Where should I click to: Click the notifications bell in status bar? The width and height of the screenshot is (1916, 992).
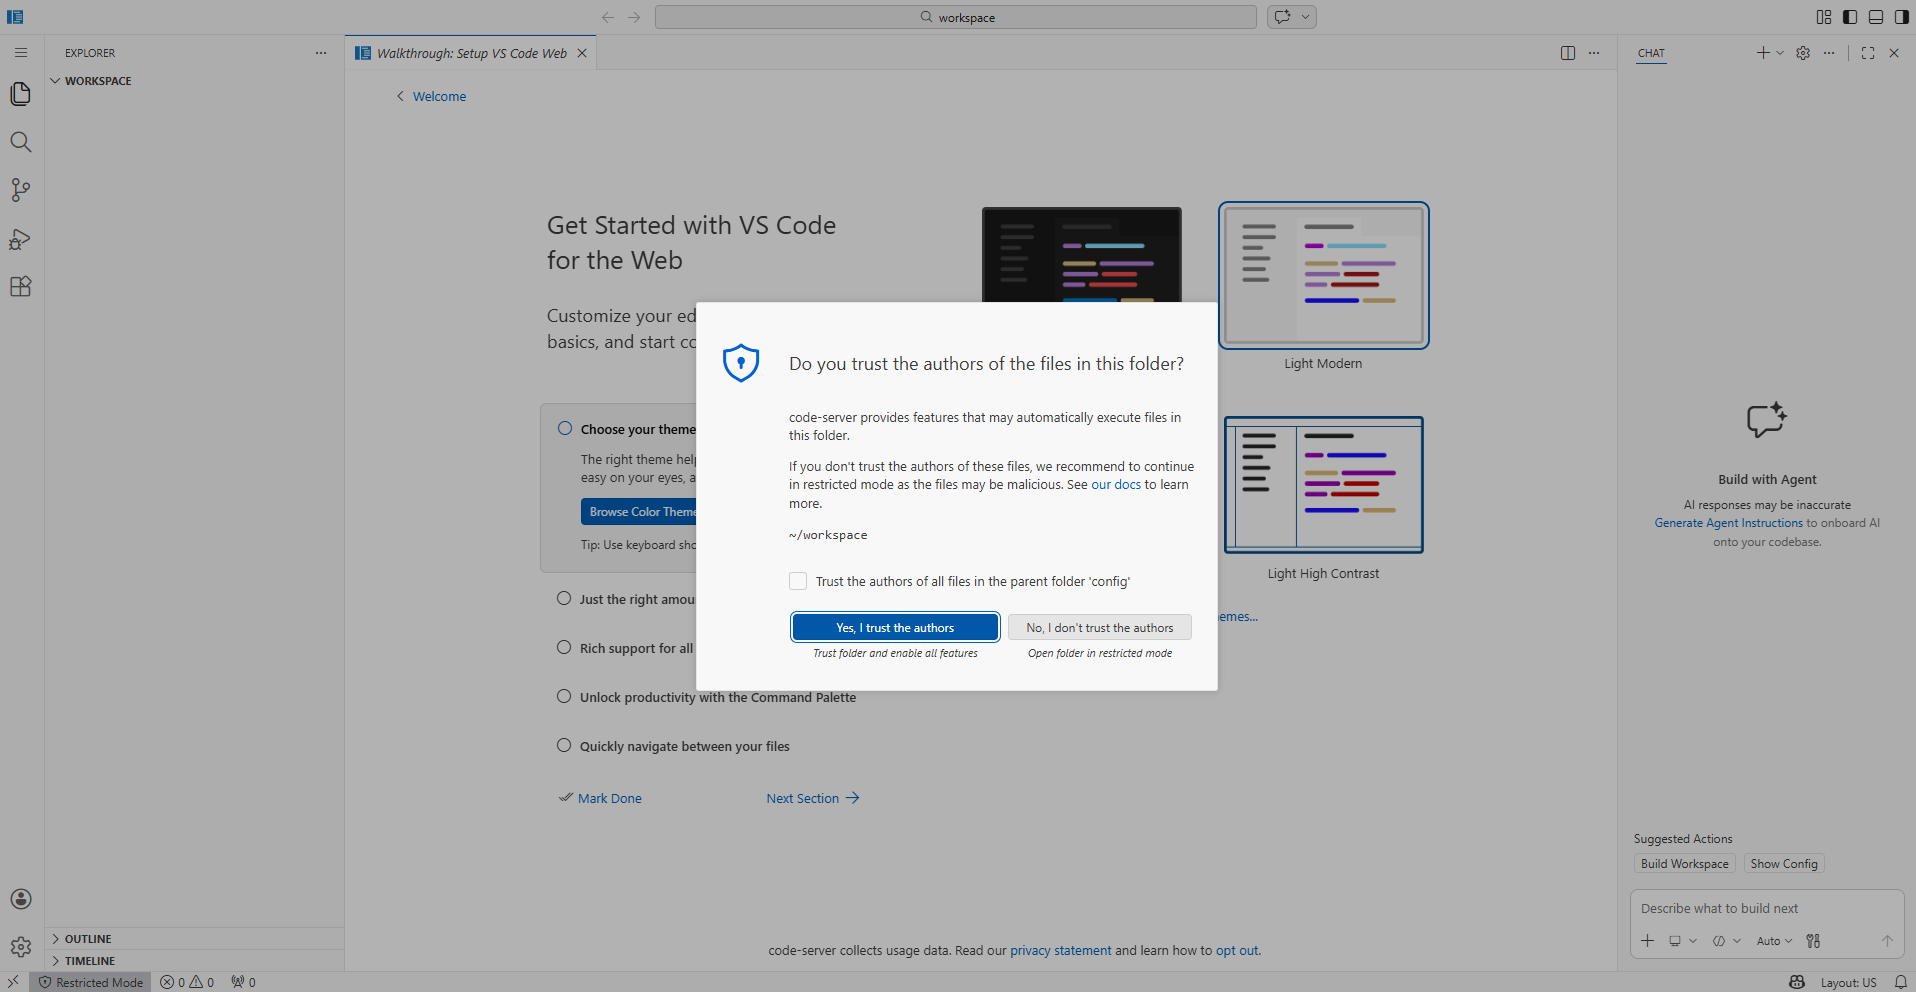click(x=1900, y=982)
